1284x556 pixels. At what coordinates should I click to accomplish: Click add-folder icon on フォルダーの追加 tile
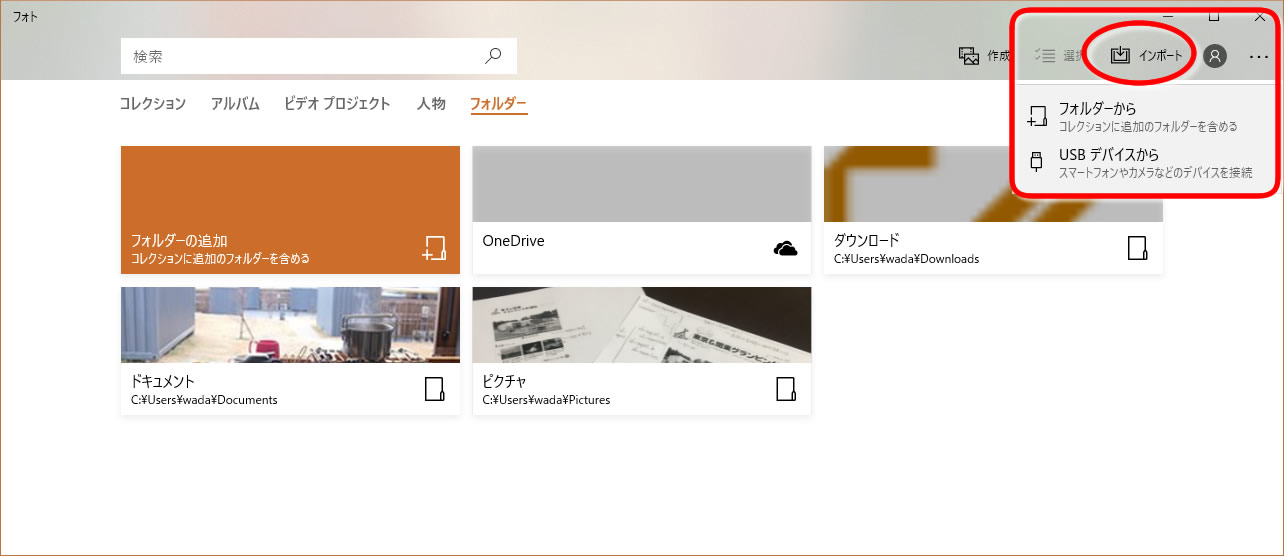pos(433,248)
